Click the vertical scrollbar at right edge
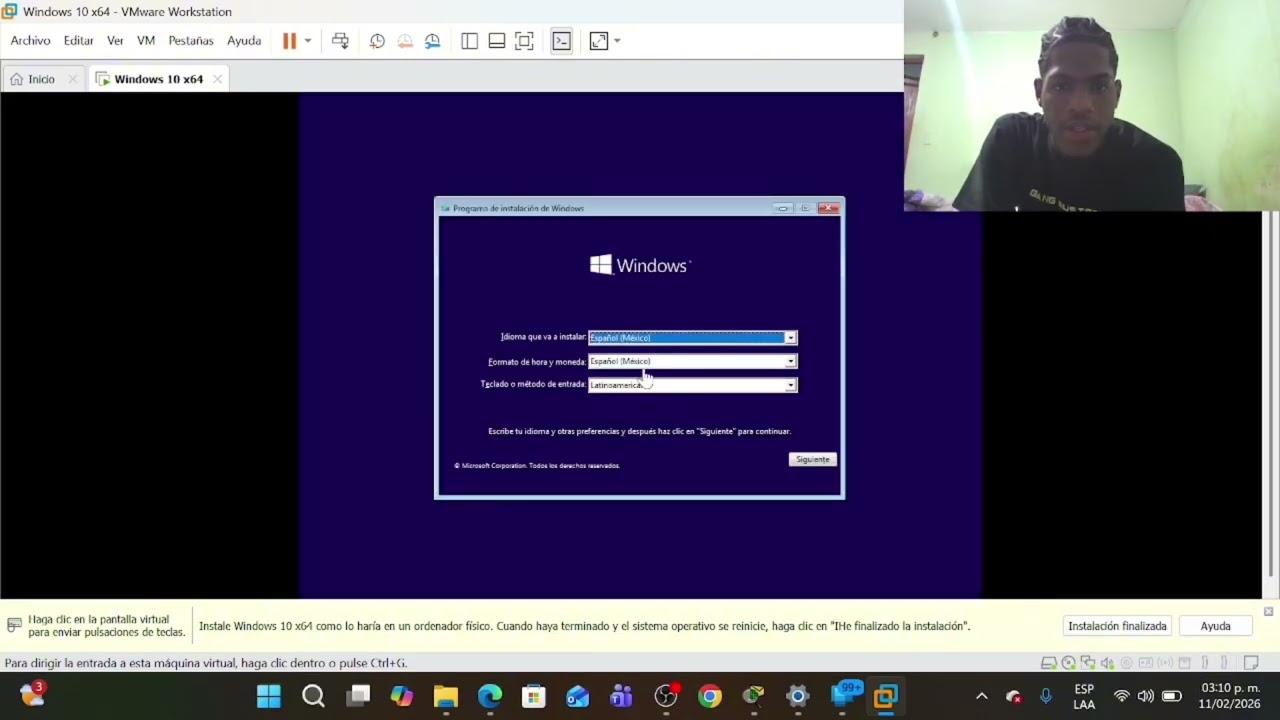The width and height of the screenshot is (1280, 720). (1272, 396)
